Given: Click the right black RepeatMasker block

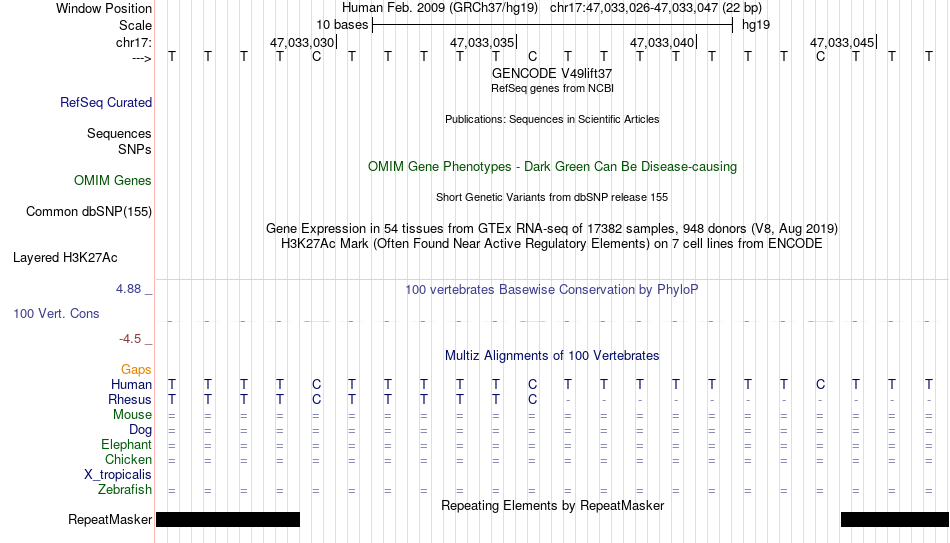Looking at the screenshot, I should (895, 519).
